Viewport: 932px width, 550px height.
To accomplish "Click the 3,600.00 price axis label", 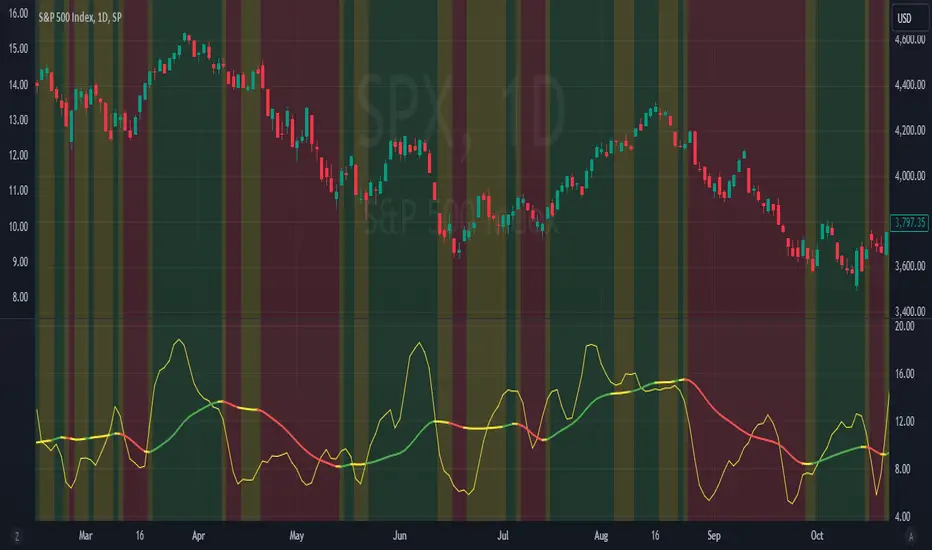I will [909, 266].
